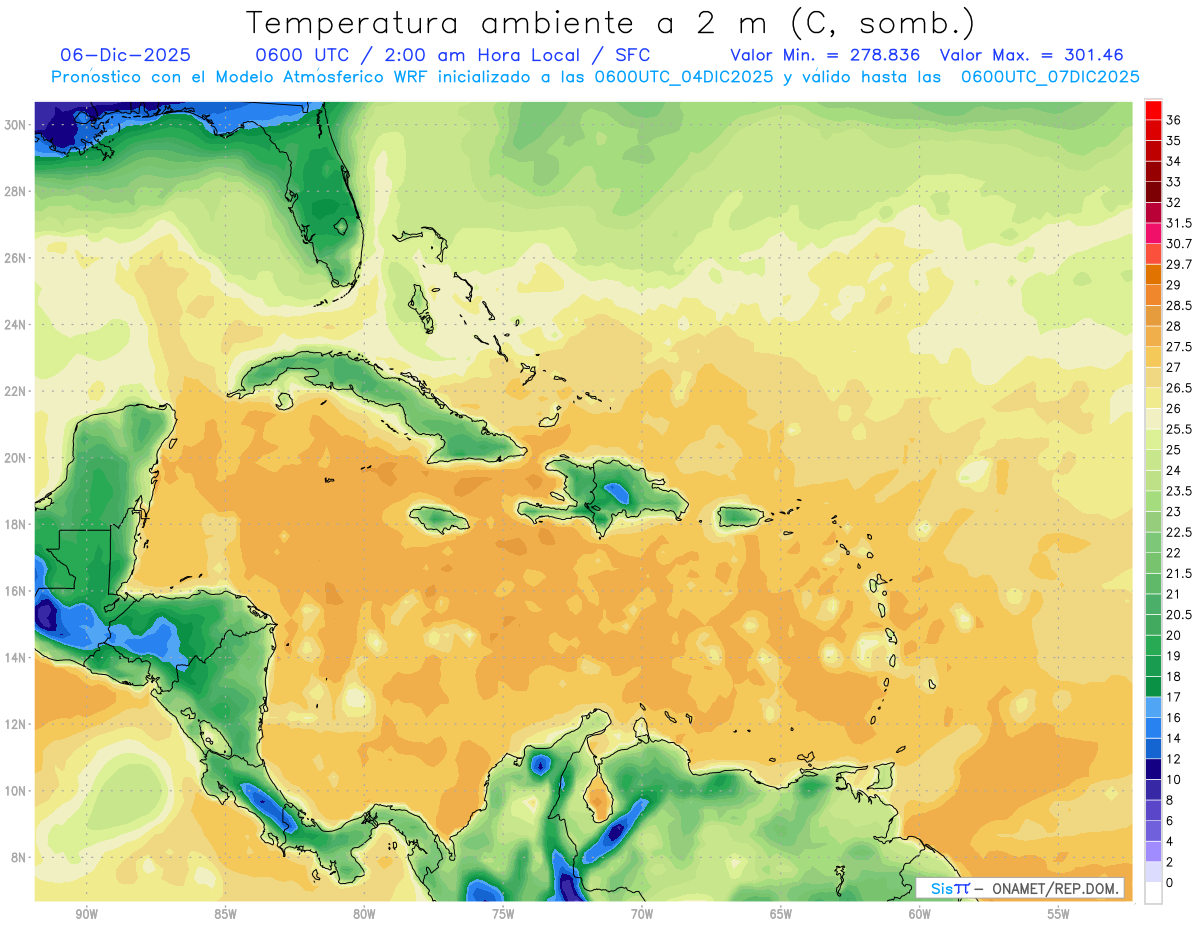Click the '26.5' label on the color scale
1200x927 pixels.
pos(1179,388)
